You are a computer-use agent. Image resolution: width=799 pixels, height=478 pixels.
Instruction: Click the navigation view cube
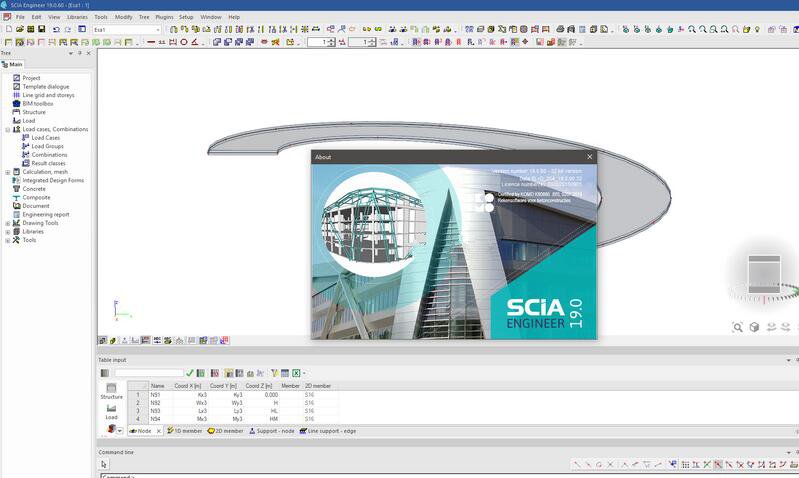[x=764, y=274]
